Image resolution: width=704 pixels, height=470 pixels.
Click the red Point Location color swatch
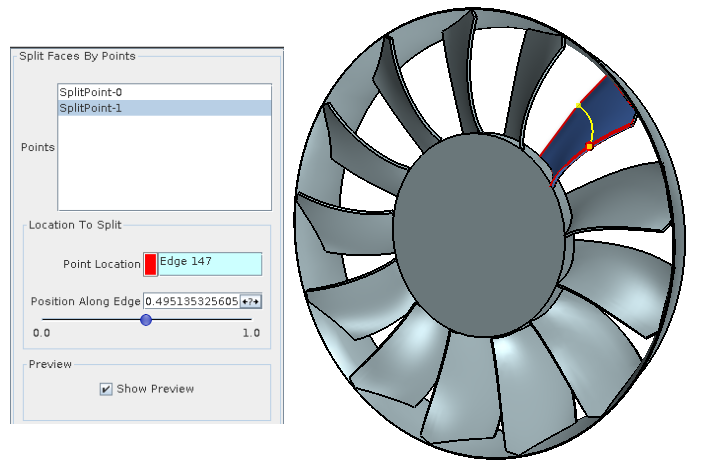tap(150, 264)
